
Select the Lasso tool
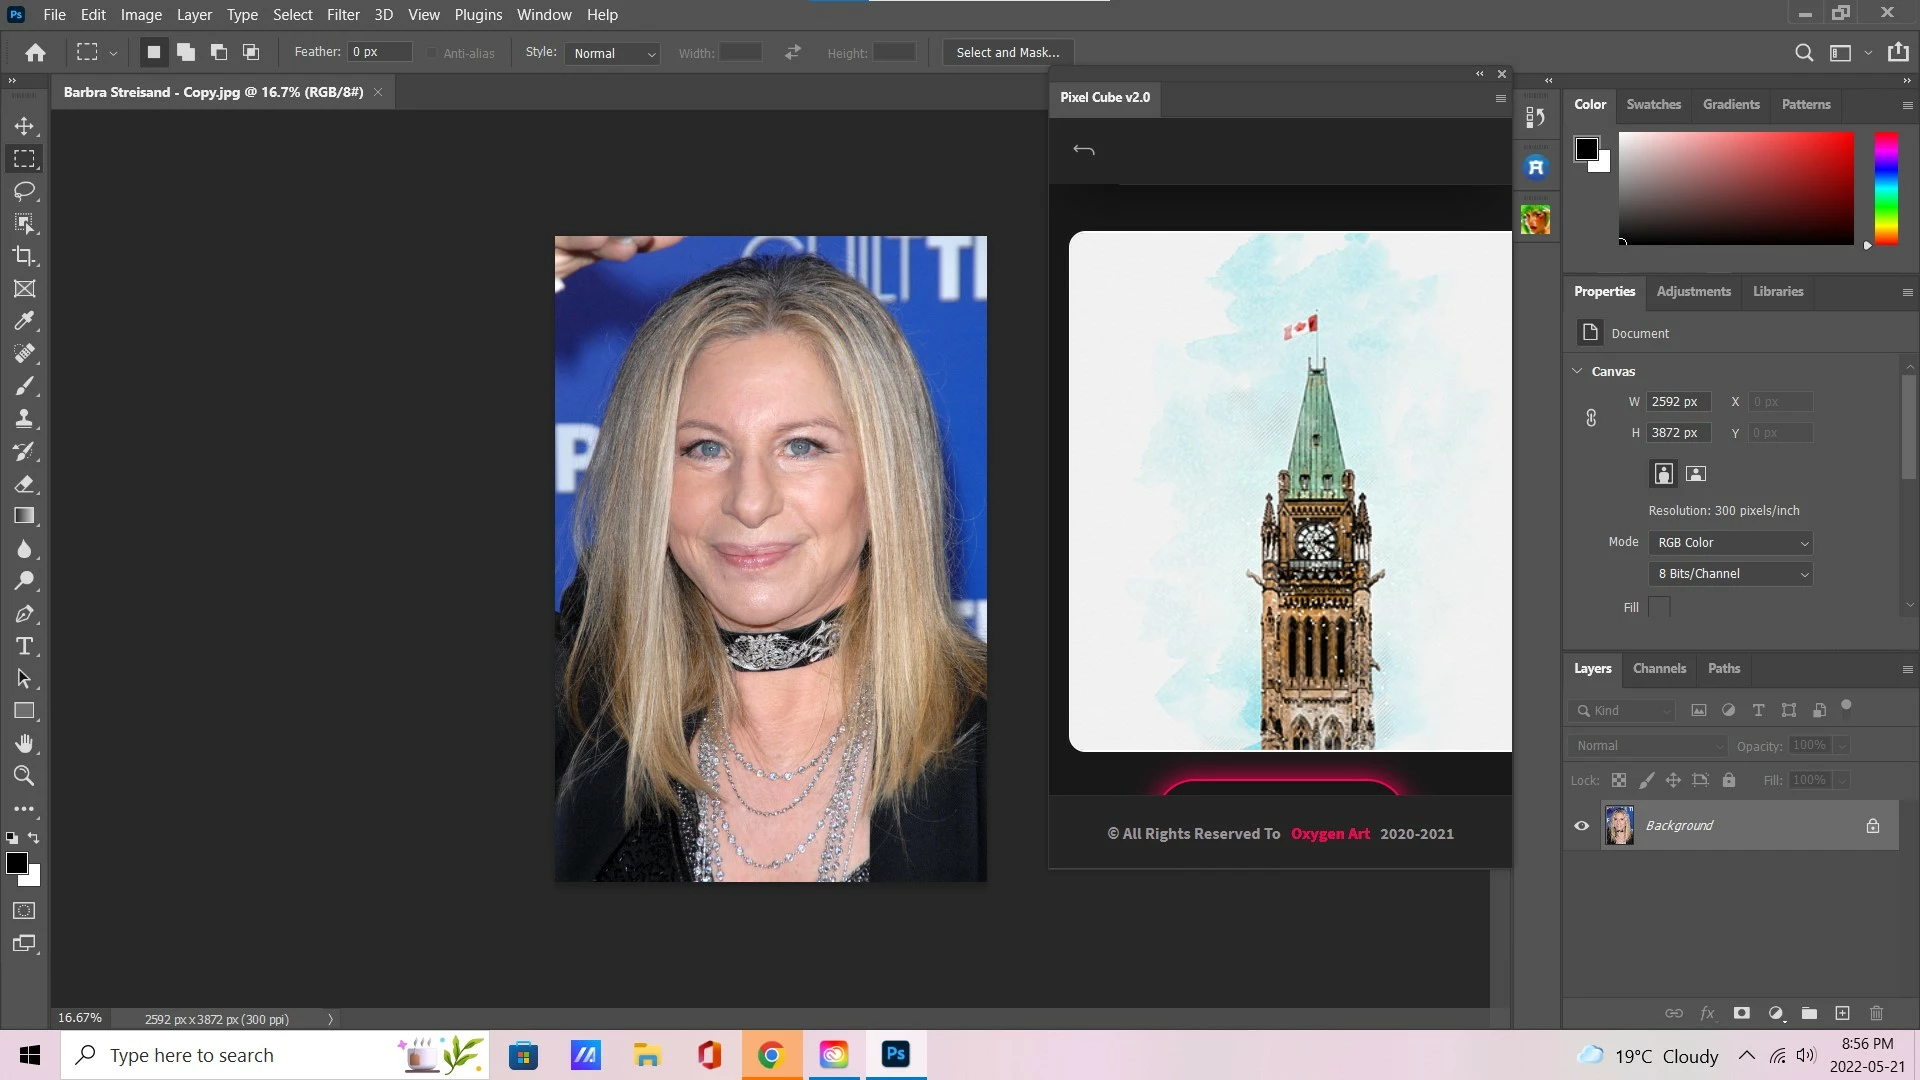pos(24,191)
